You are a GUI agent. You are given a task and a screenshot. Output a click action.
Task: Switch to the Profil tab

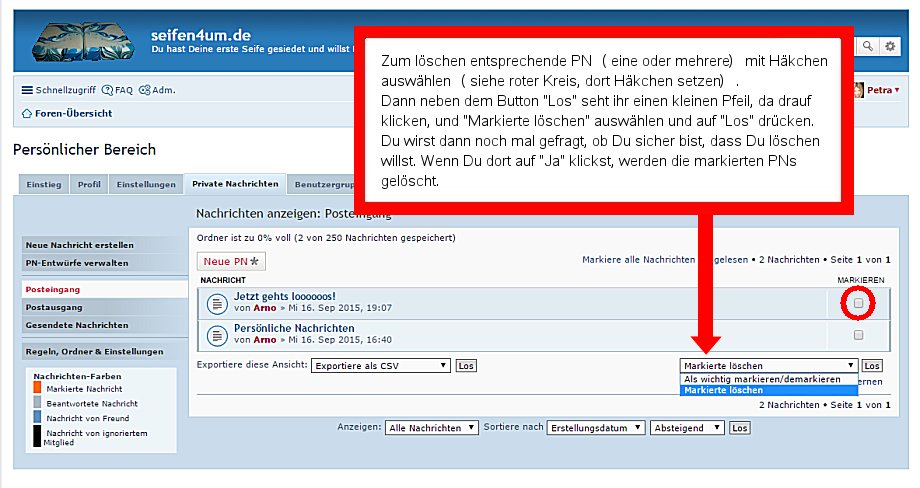pos(89,185)
